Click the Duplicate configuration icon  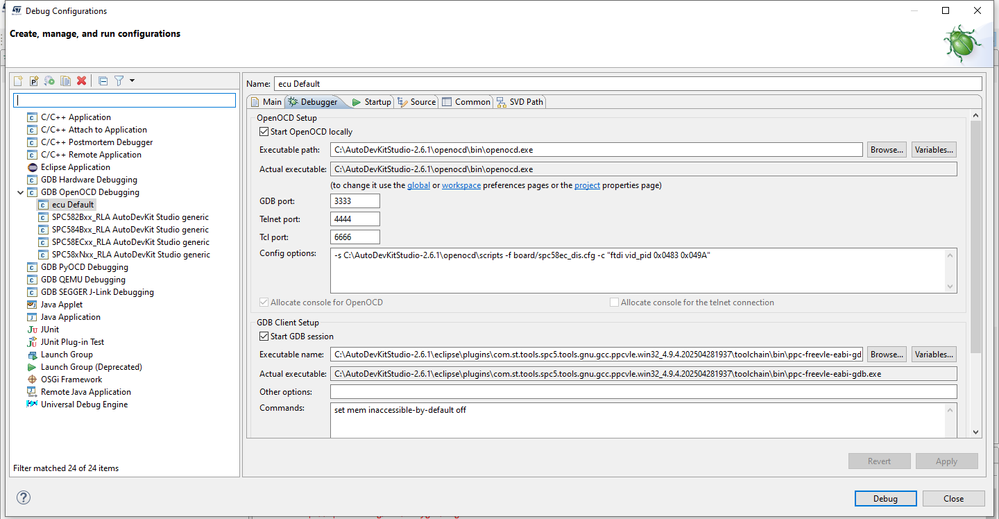(66, 81)
